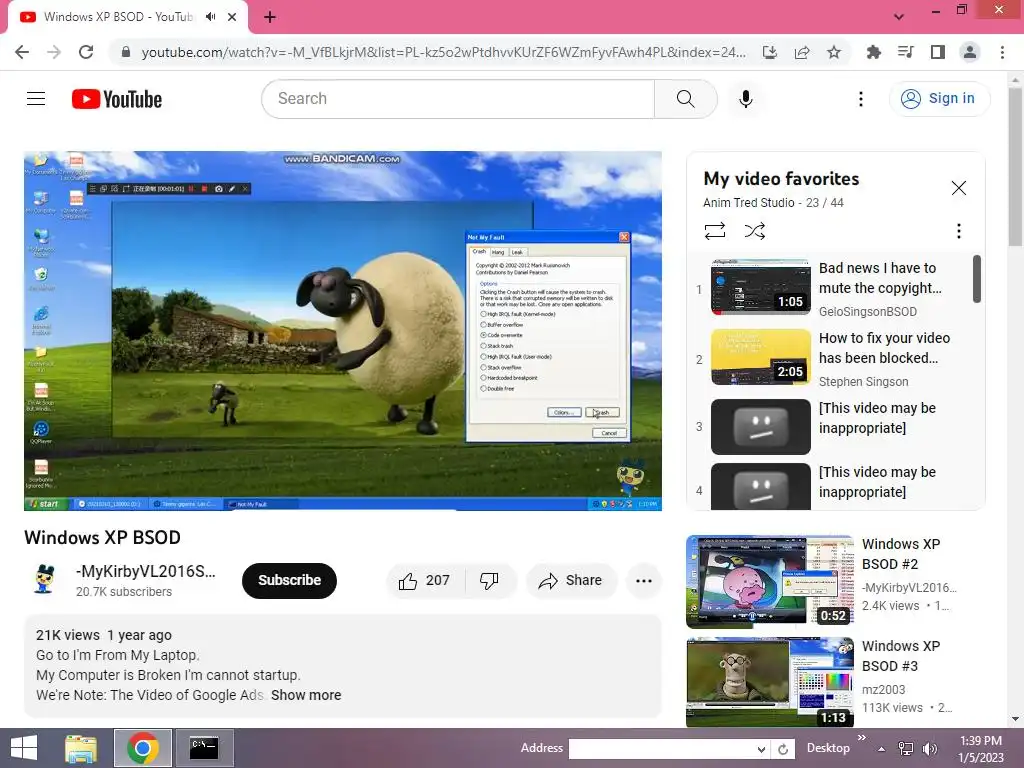Open a new Chrome tab
This screenshot has height=768, width=1024.
tap(270, 17)
